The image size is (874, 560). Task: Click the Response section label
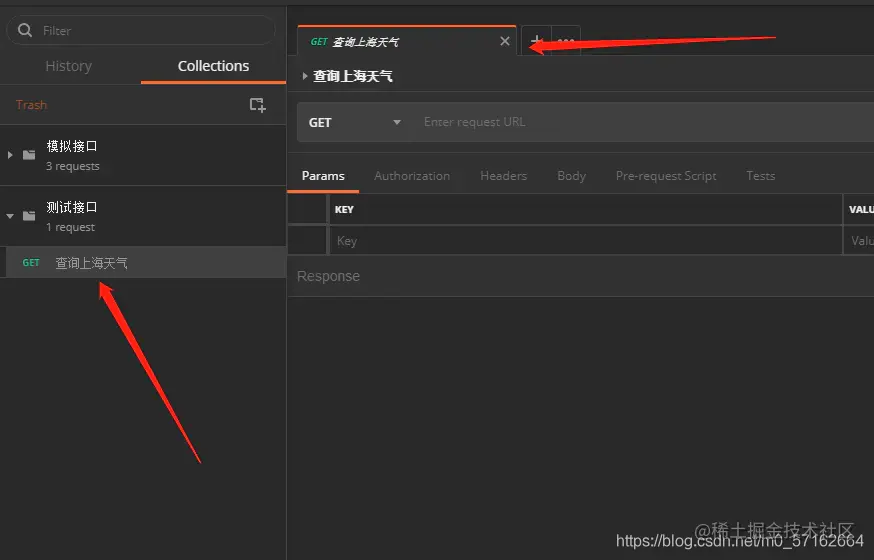point(328,276)
